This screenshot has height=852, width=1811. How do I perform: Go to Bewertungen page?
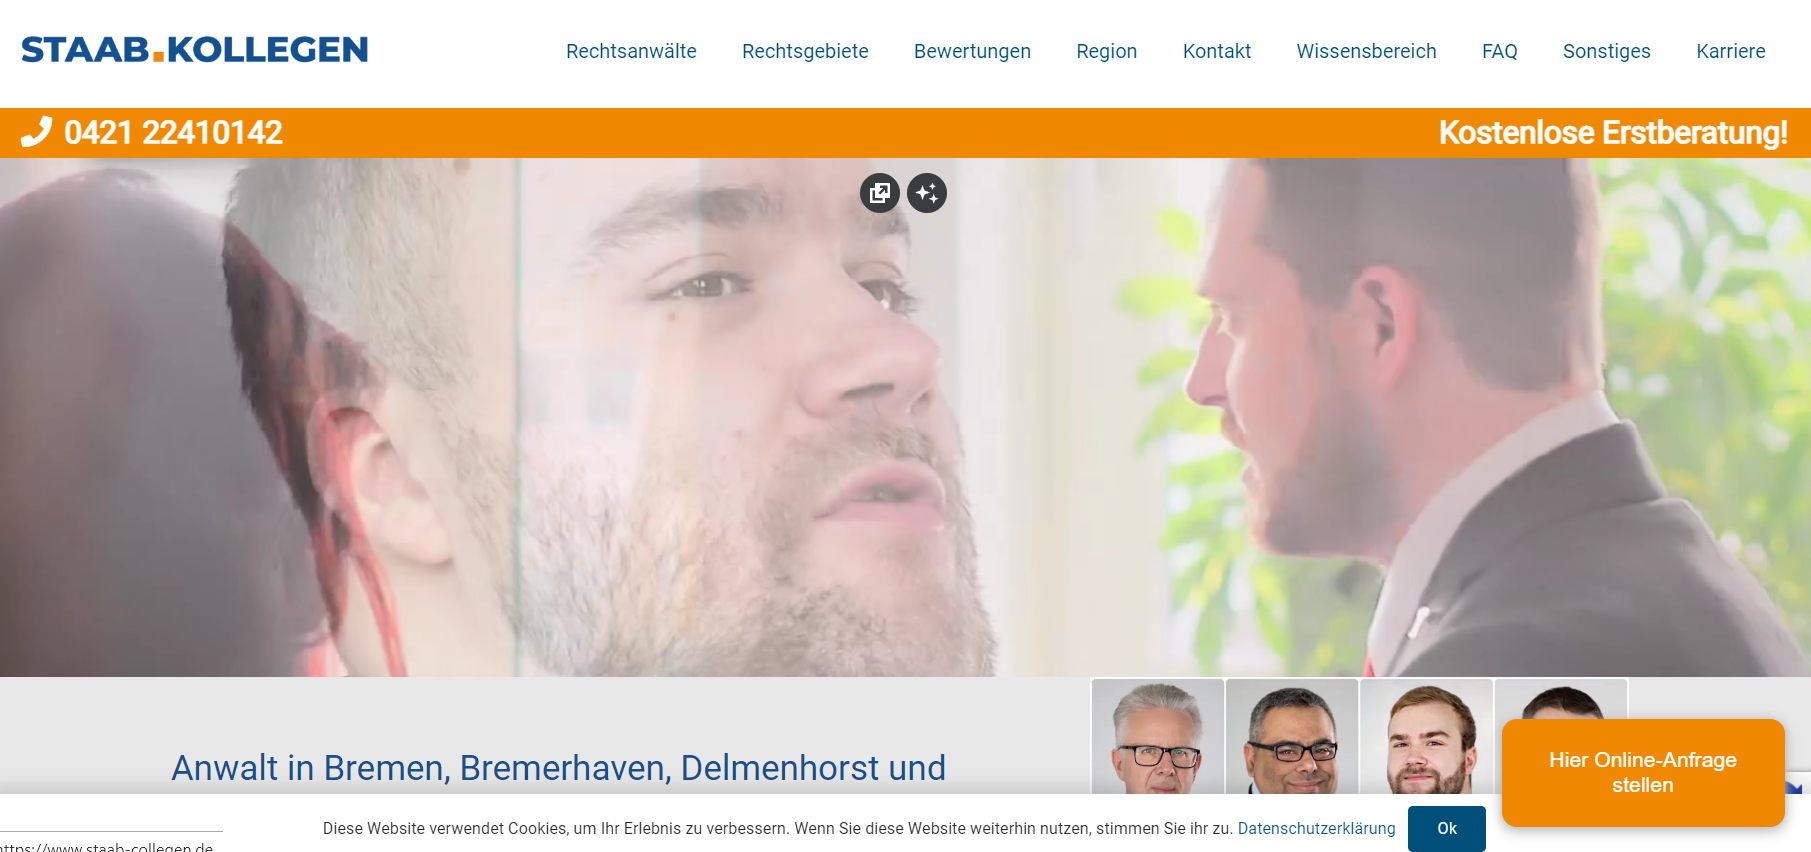tap(972, 51)
